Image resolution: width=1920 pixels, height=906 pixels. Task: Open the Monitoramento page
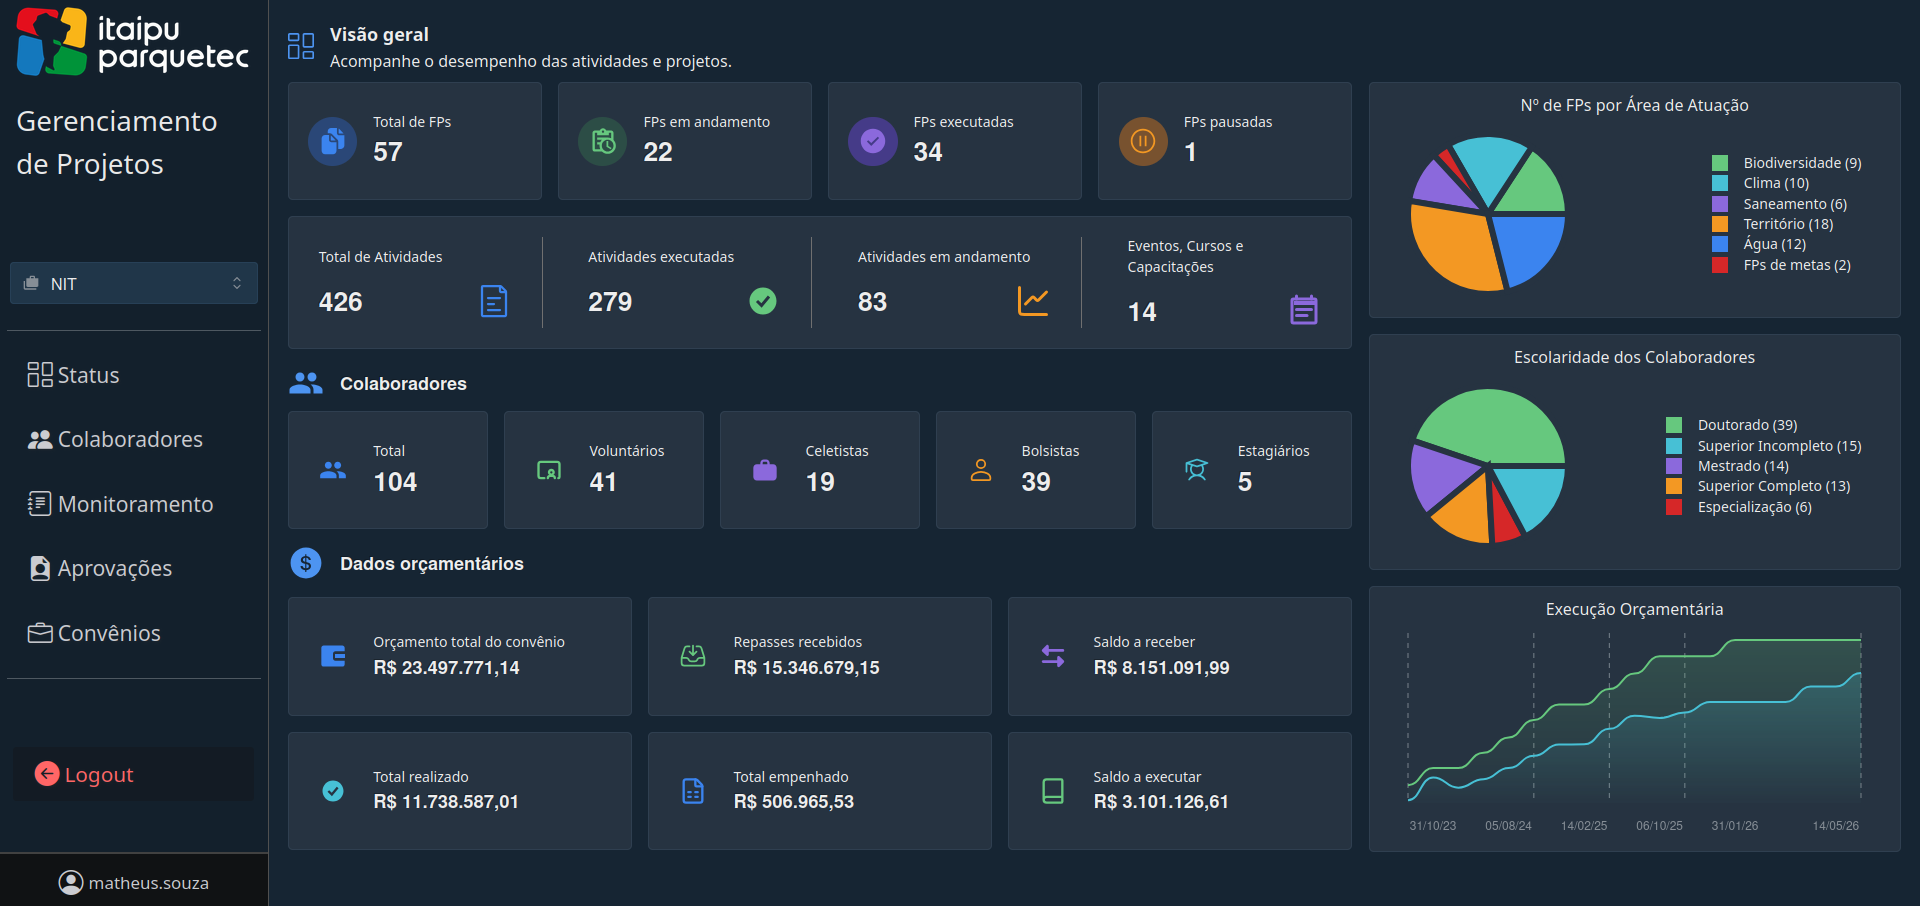pos(120,504)
